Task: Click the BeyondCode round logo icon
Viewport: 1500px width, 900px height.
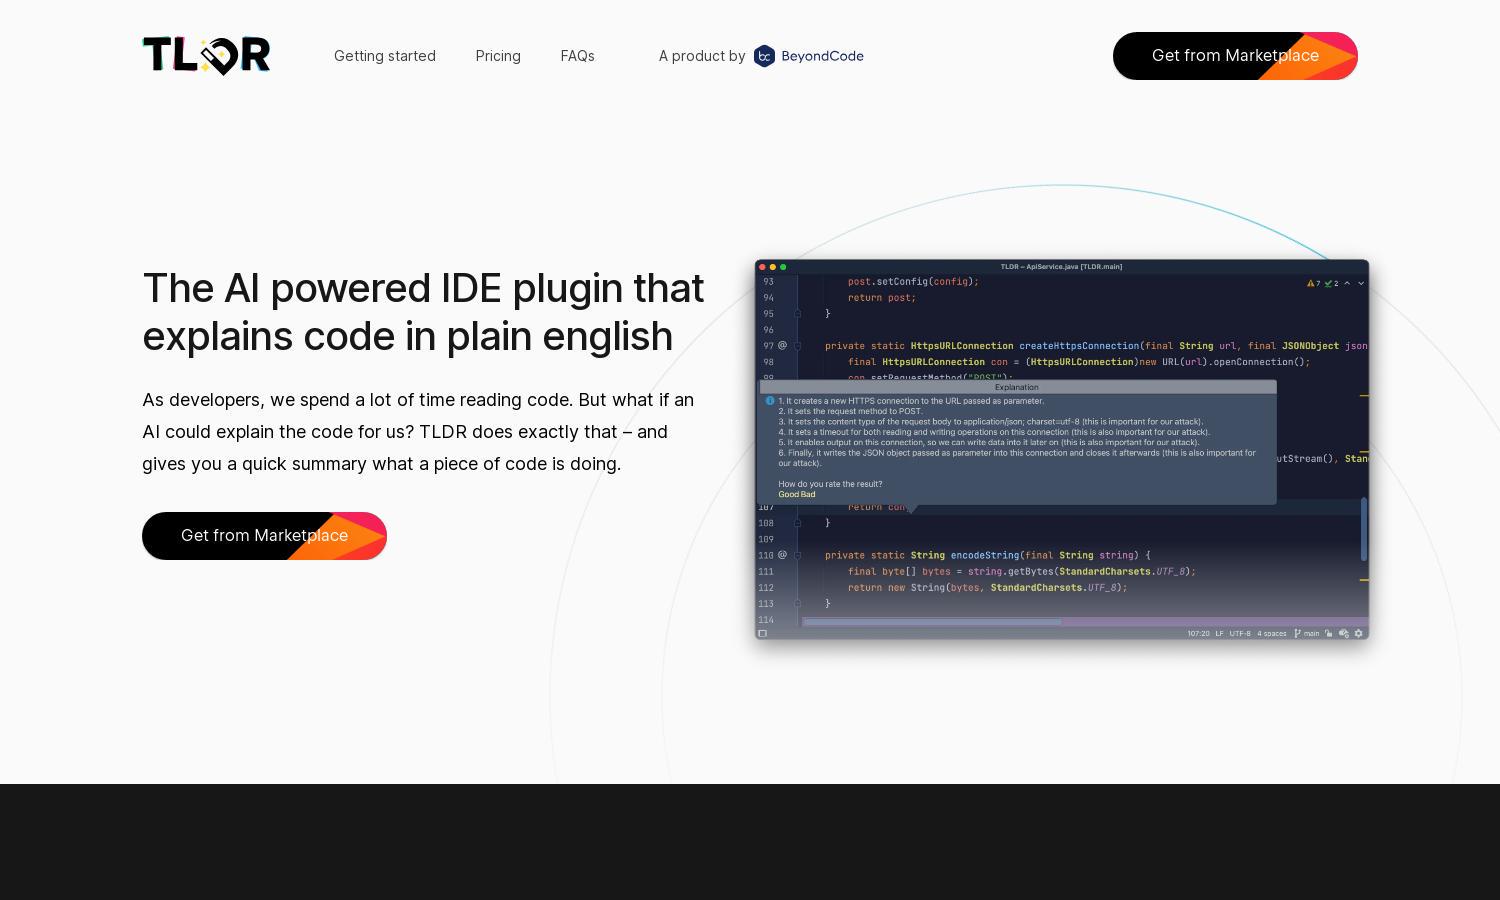Action: point(764,56)
